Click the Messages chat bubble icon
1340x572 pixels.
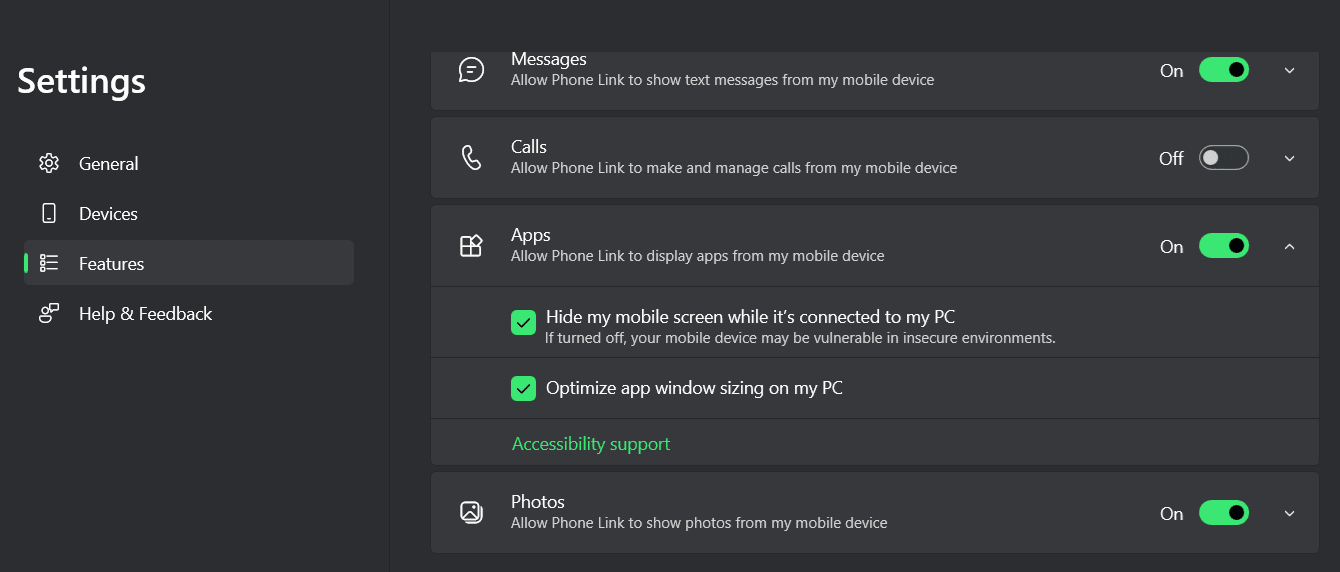471,70
